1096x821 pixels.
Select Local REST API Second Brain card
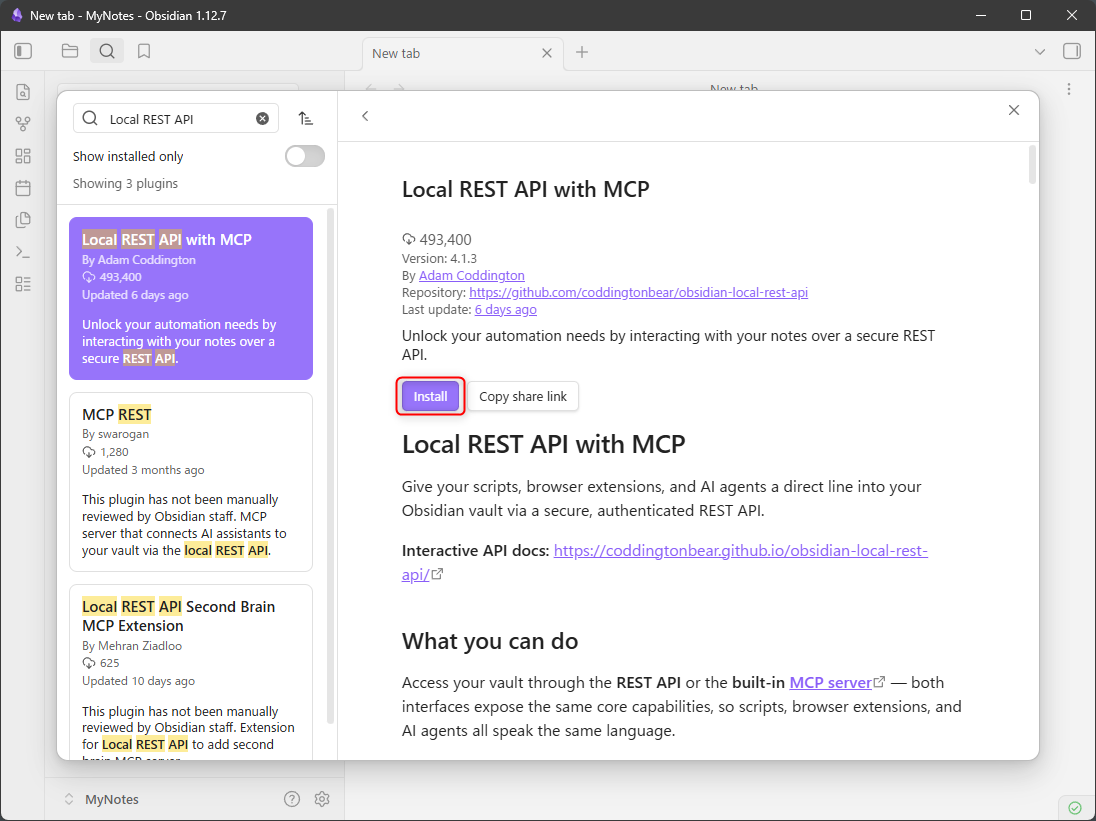point(191,672)
